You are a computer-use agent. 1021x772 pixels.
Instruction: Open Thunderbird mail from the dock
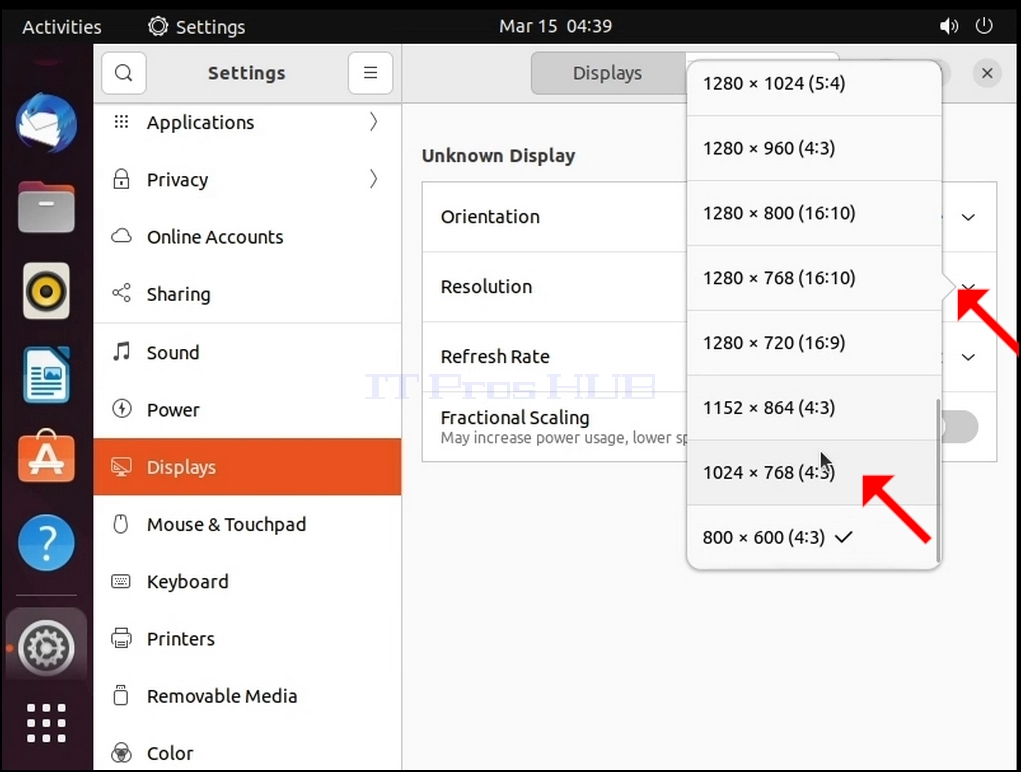(x=46, y=124)
